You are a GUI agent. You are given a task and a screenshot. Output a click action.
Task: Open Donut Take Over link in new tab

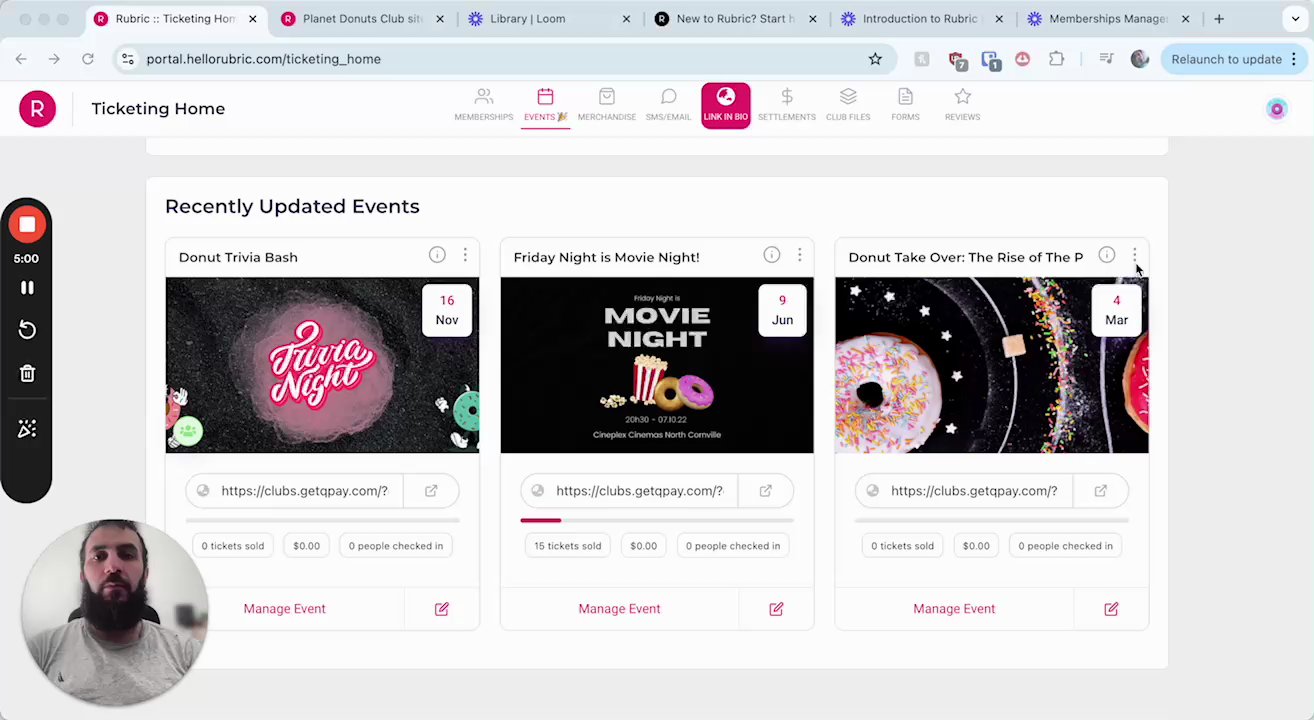[x=1101, y=491]
